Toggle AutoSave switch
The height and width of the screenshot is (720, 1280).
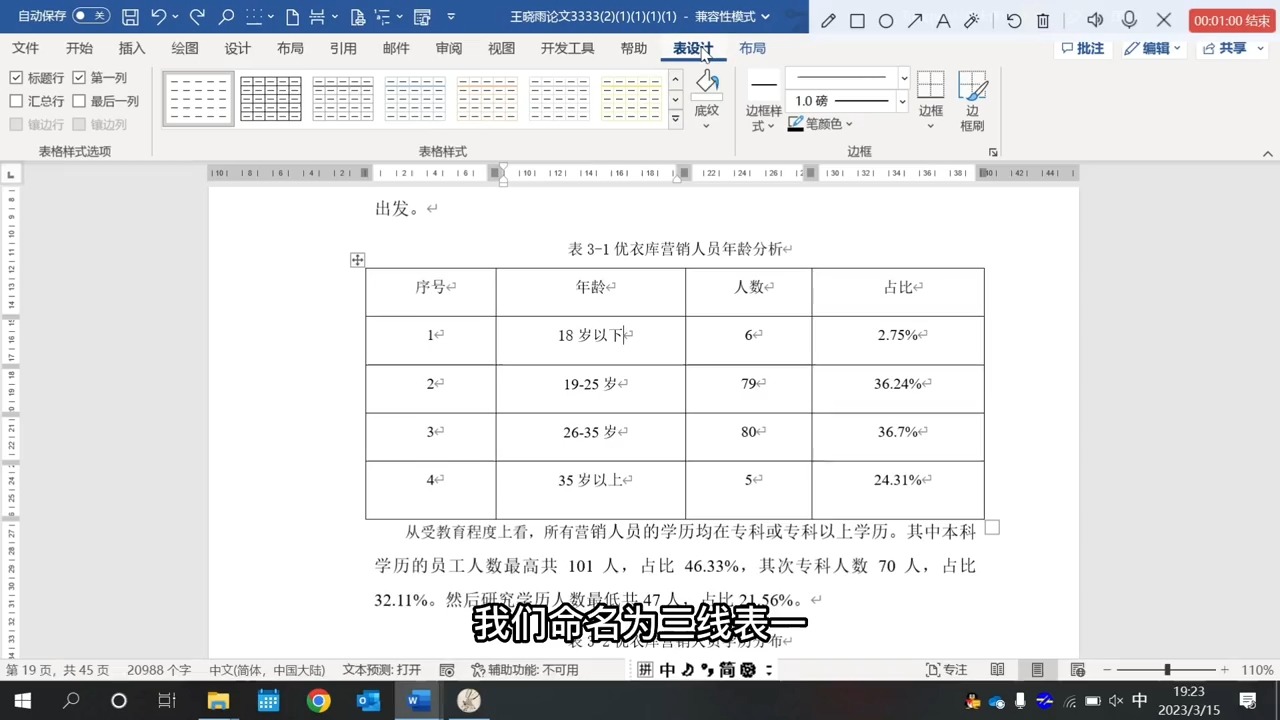91,16
